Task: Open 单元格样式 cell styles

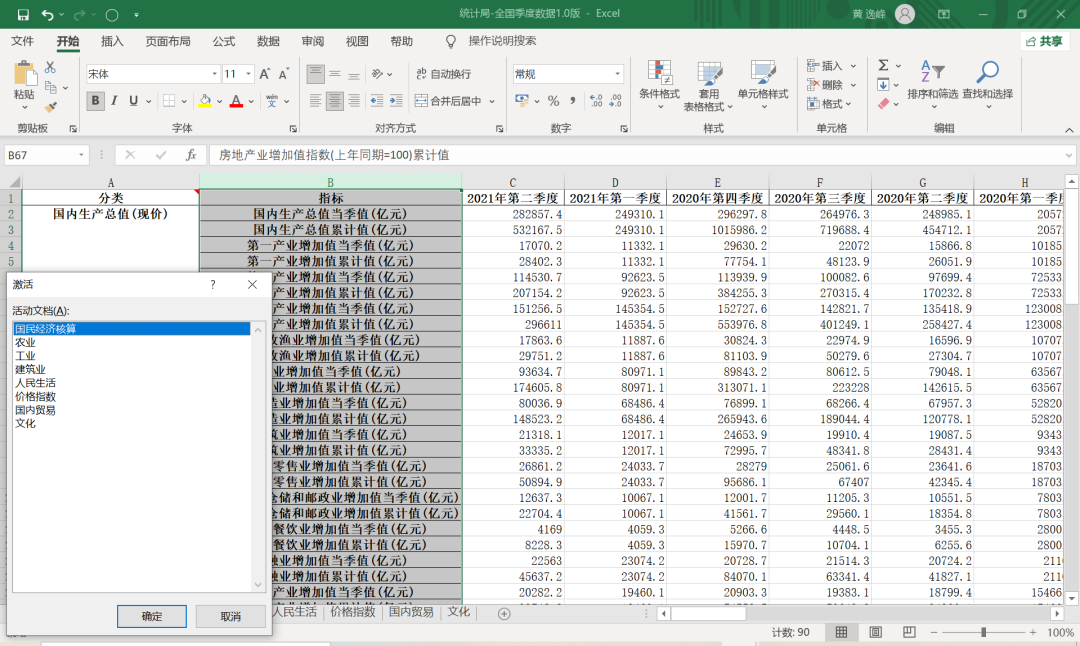Action: pos(762,85)
